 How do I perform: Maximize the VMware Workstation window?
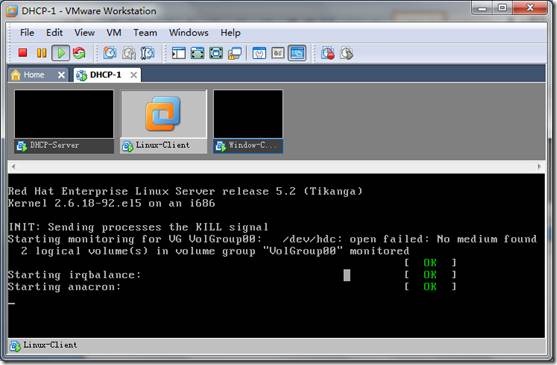click(502, 8)
